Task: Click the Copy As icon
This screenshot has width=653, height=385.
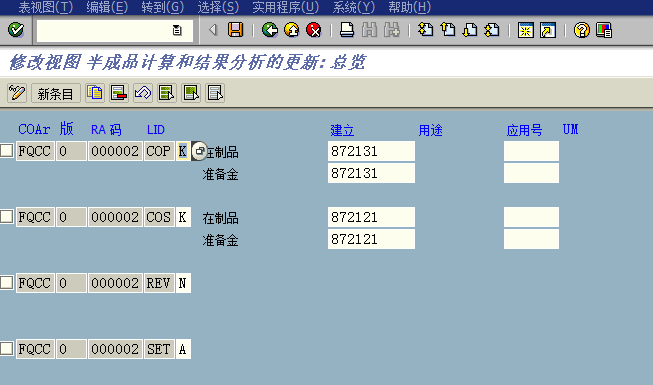Action: pyautogui.click(x=95, y=93)
